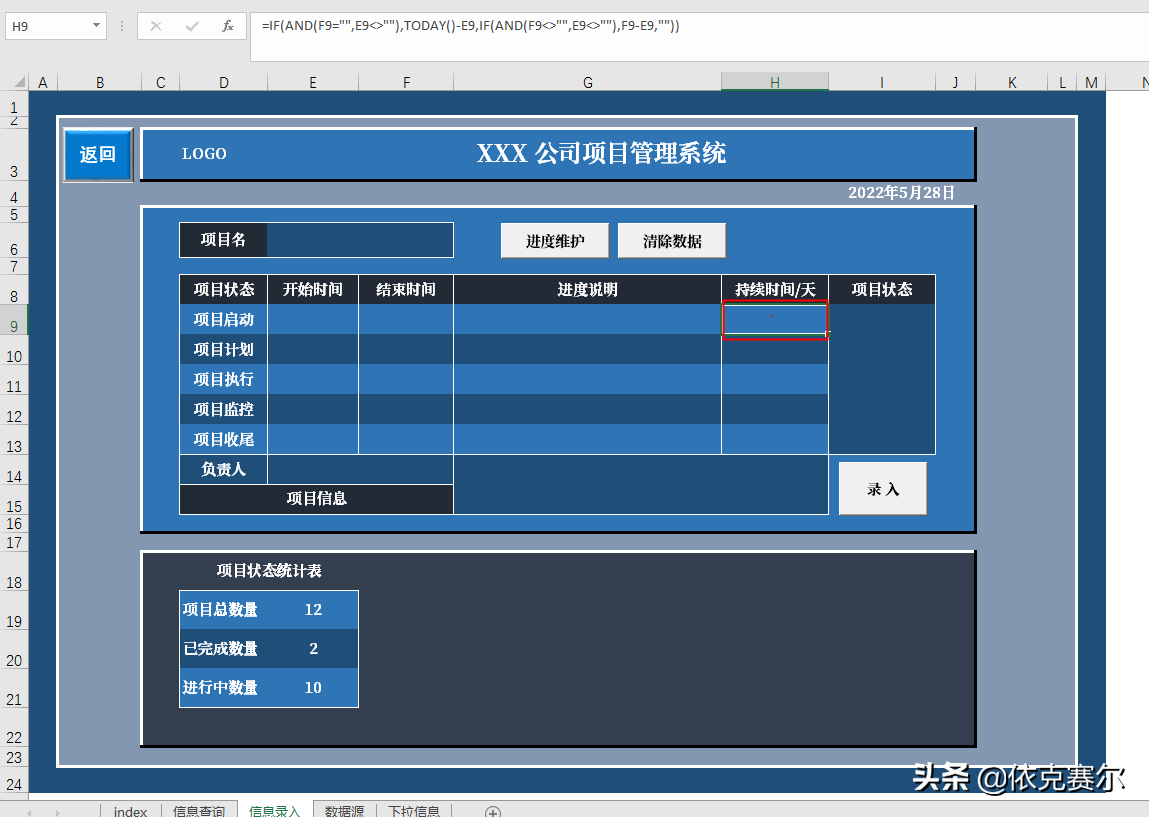The height and width of the screenshot is (817, 1149).
Task: Select column F header
Action: pyautogui.click(x=406, y=82)
